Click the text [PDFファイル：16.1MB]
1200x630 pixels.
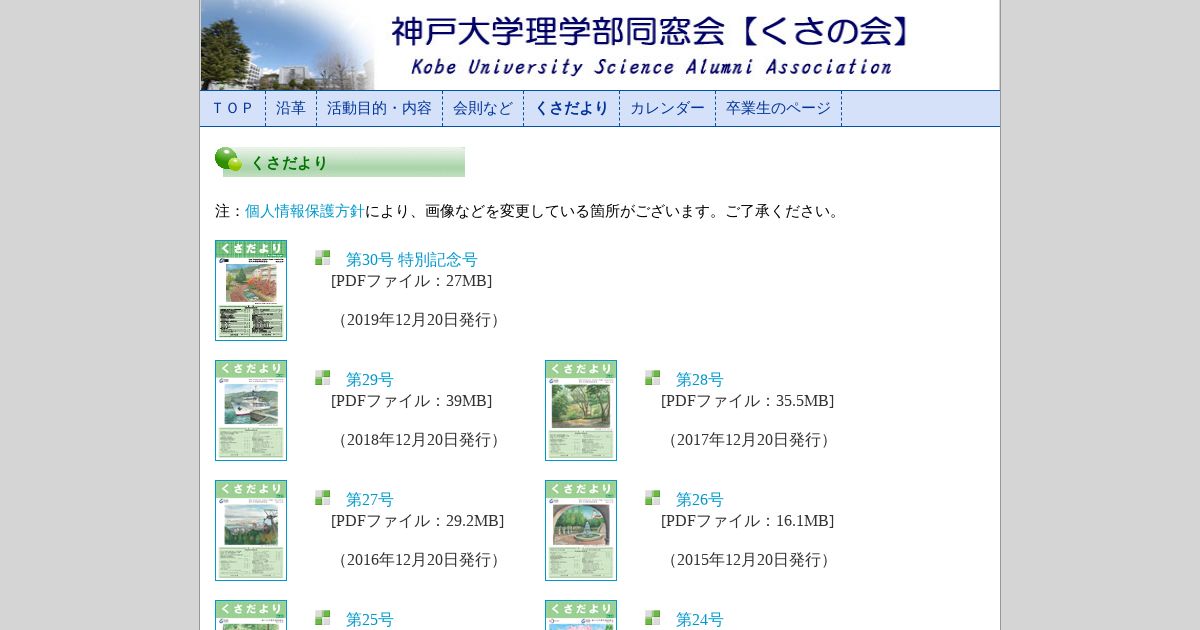pos(747,521)
